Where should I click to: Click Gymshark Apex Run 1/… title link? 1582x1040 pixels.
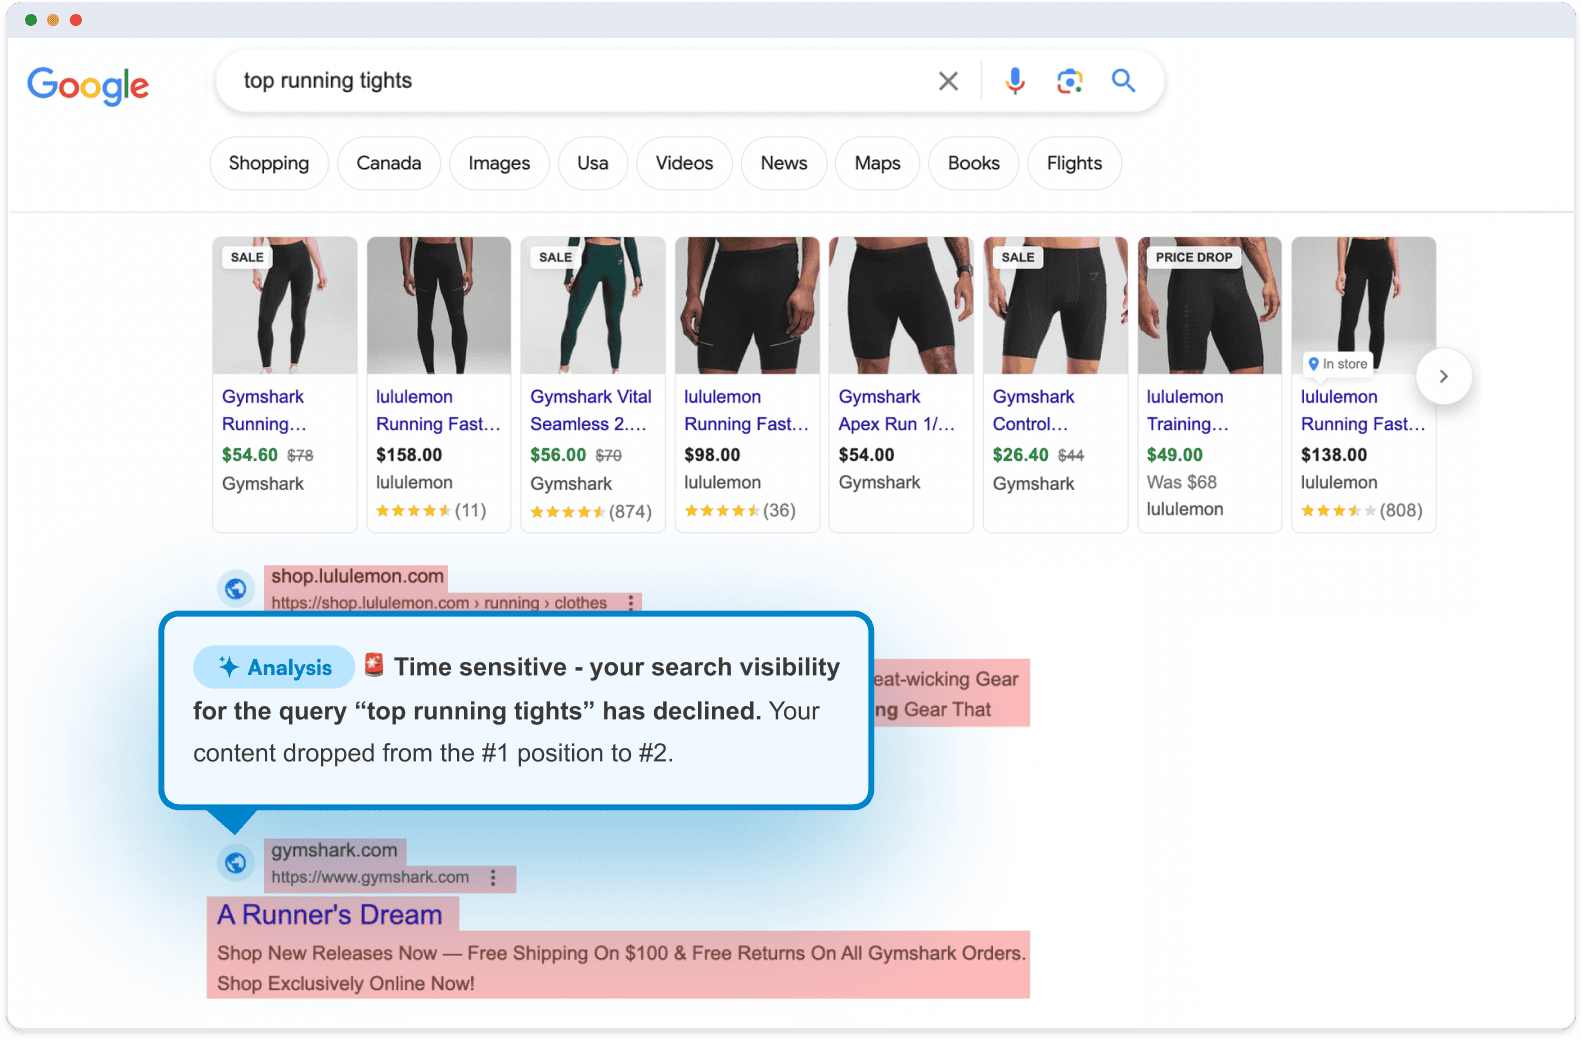(x=897, y=410)
